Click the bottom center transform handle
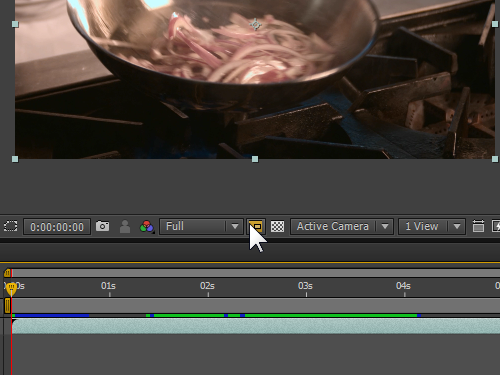500x375 pixels. pyautogui.click(x=255, y=159)
